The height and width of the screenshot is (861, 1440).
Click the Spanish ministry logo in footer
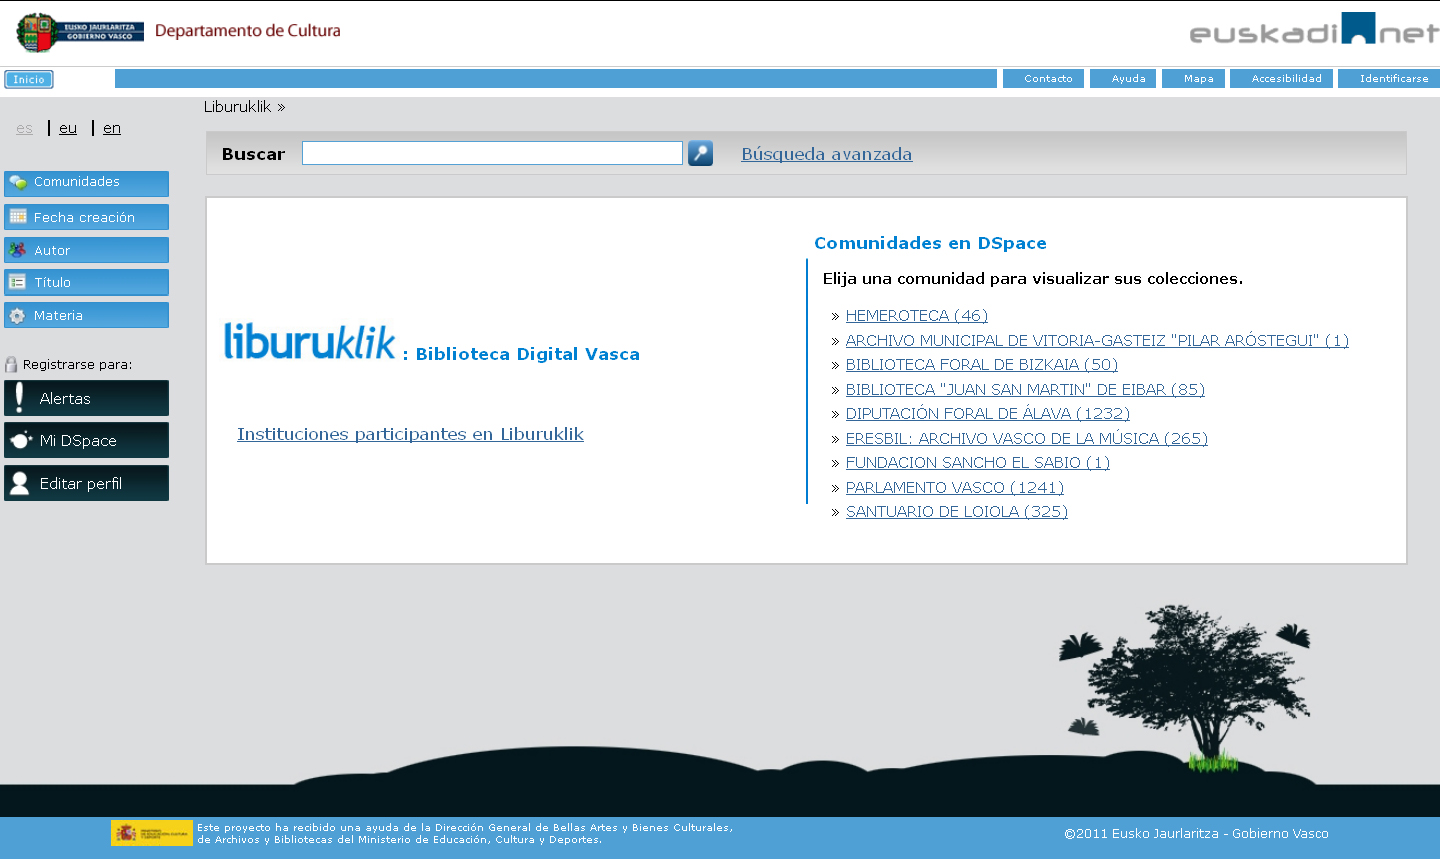coord(152,833)
